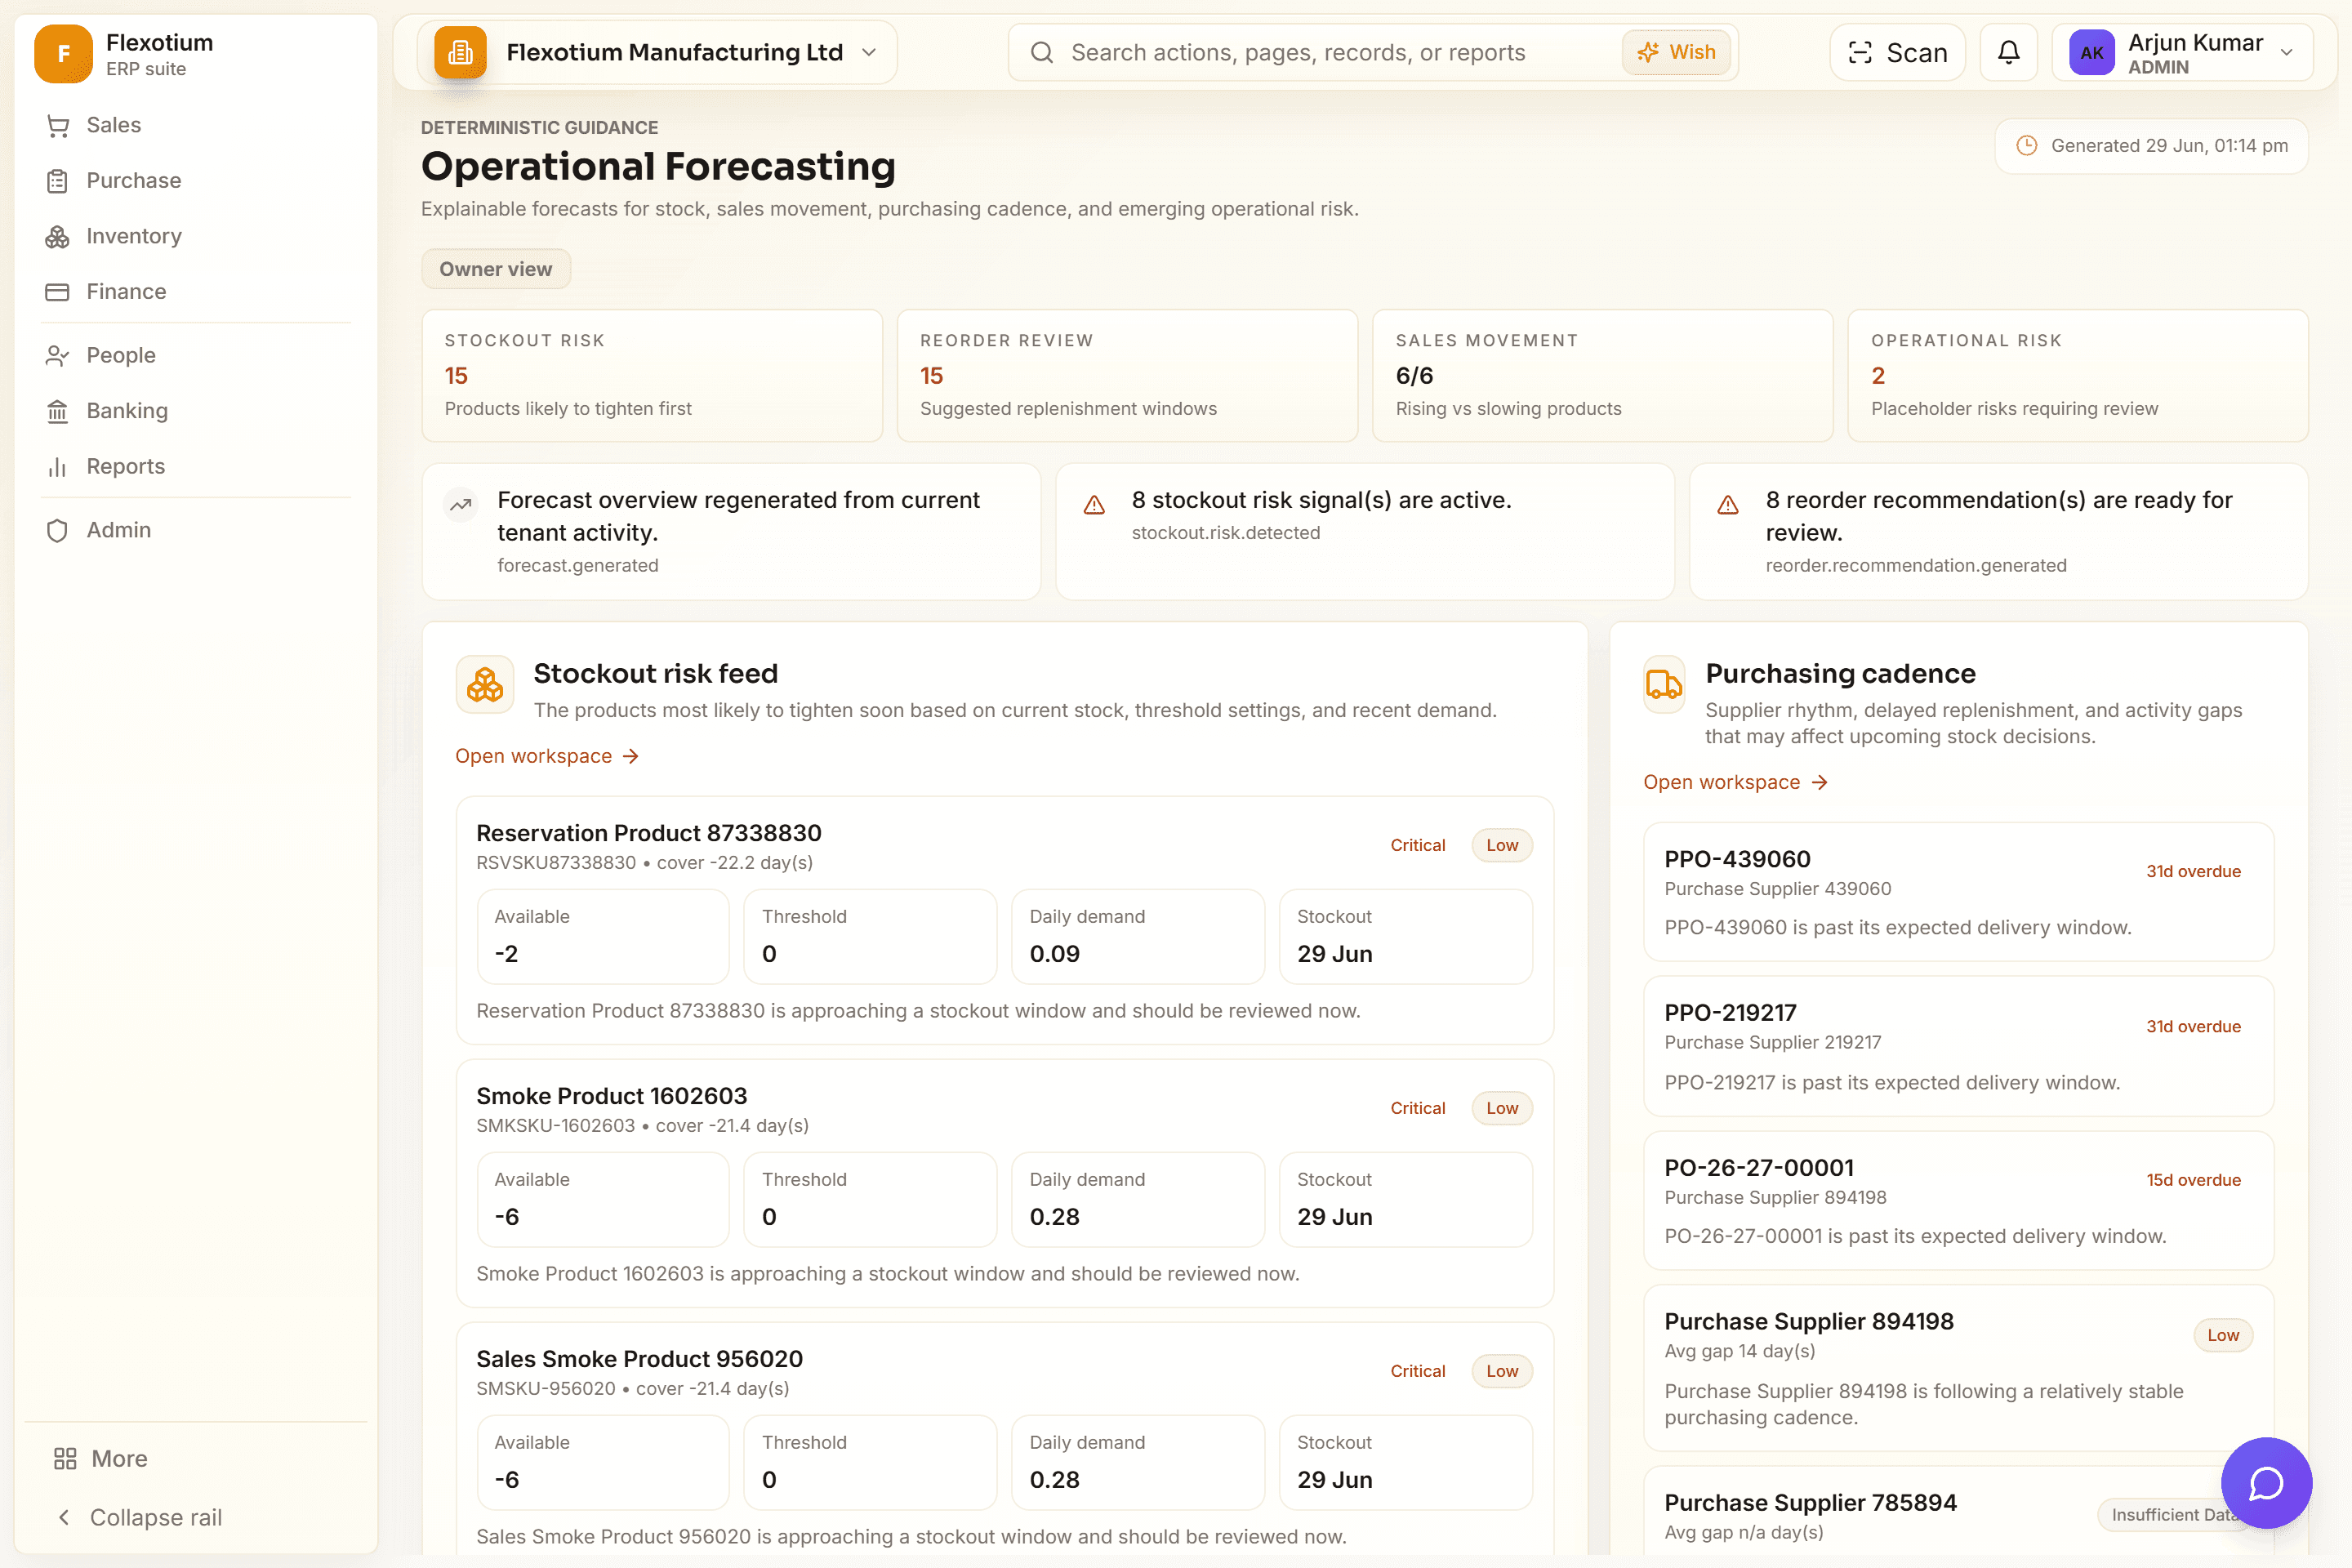The height and width of the screenshot is (1568, 2352).
Task: Select Reservation Product 87338830 title
Action: [648, 833]
